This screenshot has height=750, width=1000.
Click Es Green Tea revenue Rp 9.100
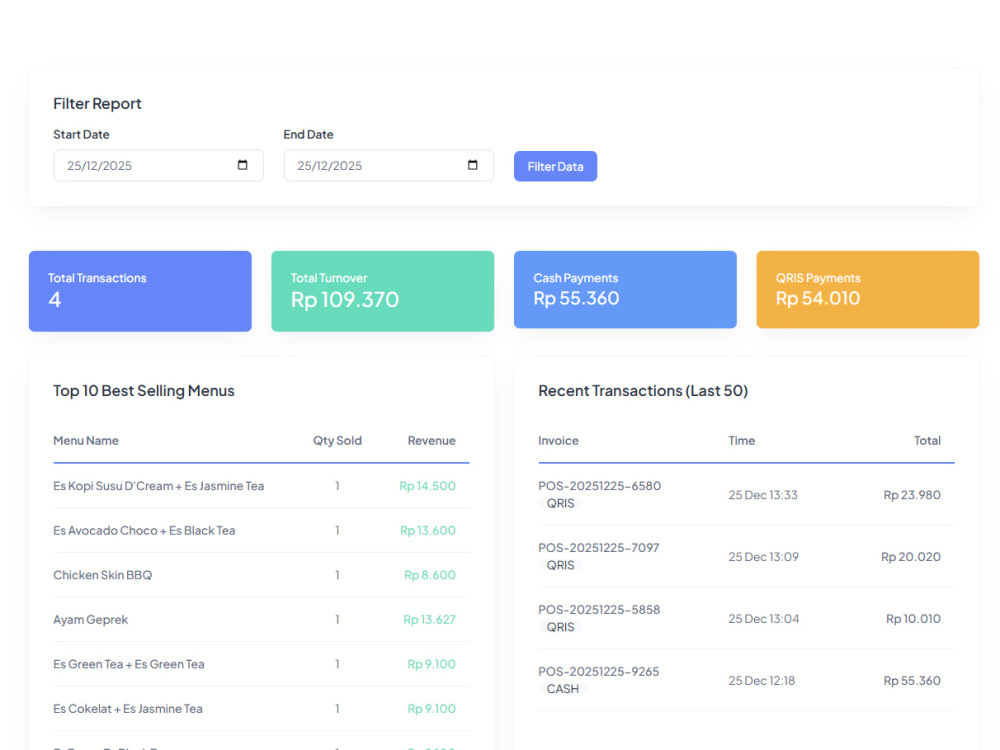click(x=431, y=665)
